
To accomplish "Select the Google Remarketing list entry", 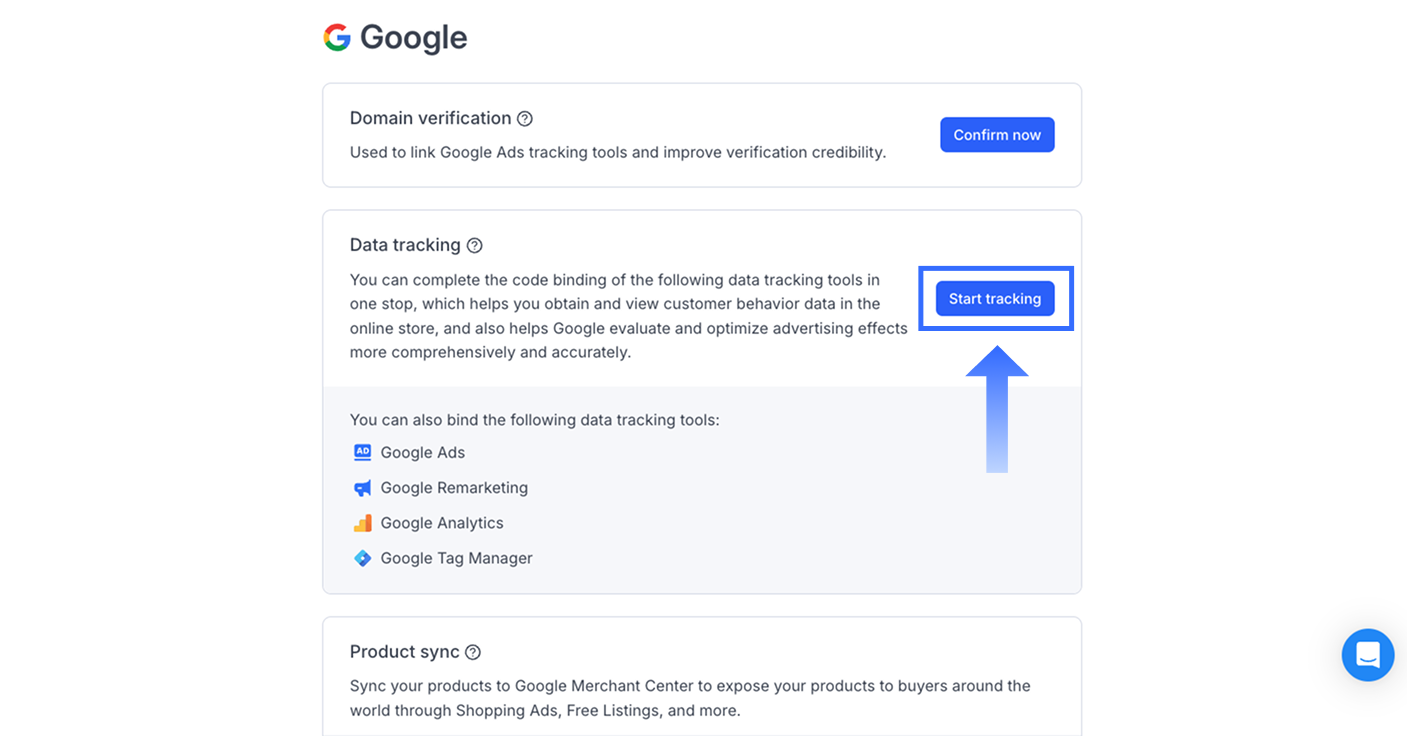I will [x=454, y=488].
